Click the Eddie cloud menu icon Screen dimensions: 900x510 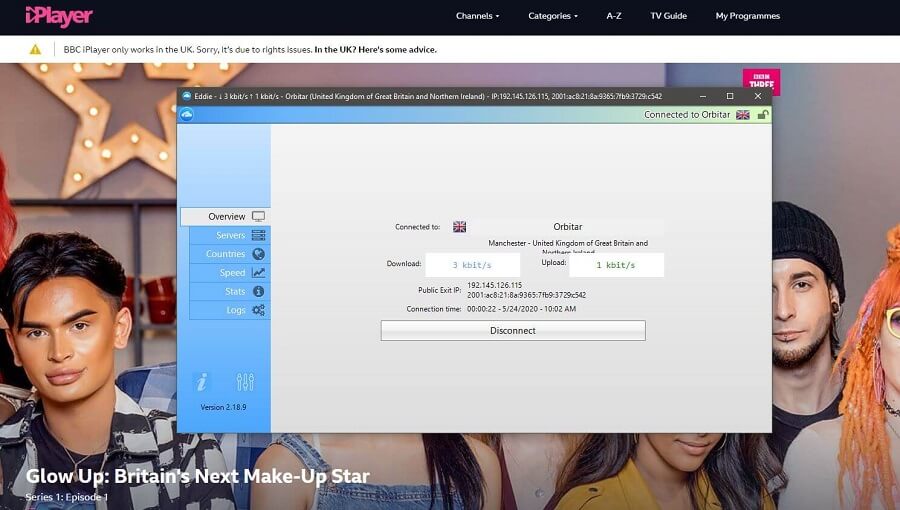187,115
